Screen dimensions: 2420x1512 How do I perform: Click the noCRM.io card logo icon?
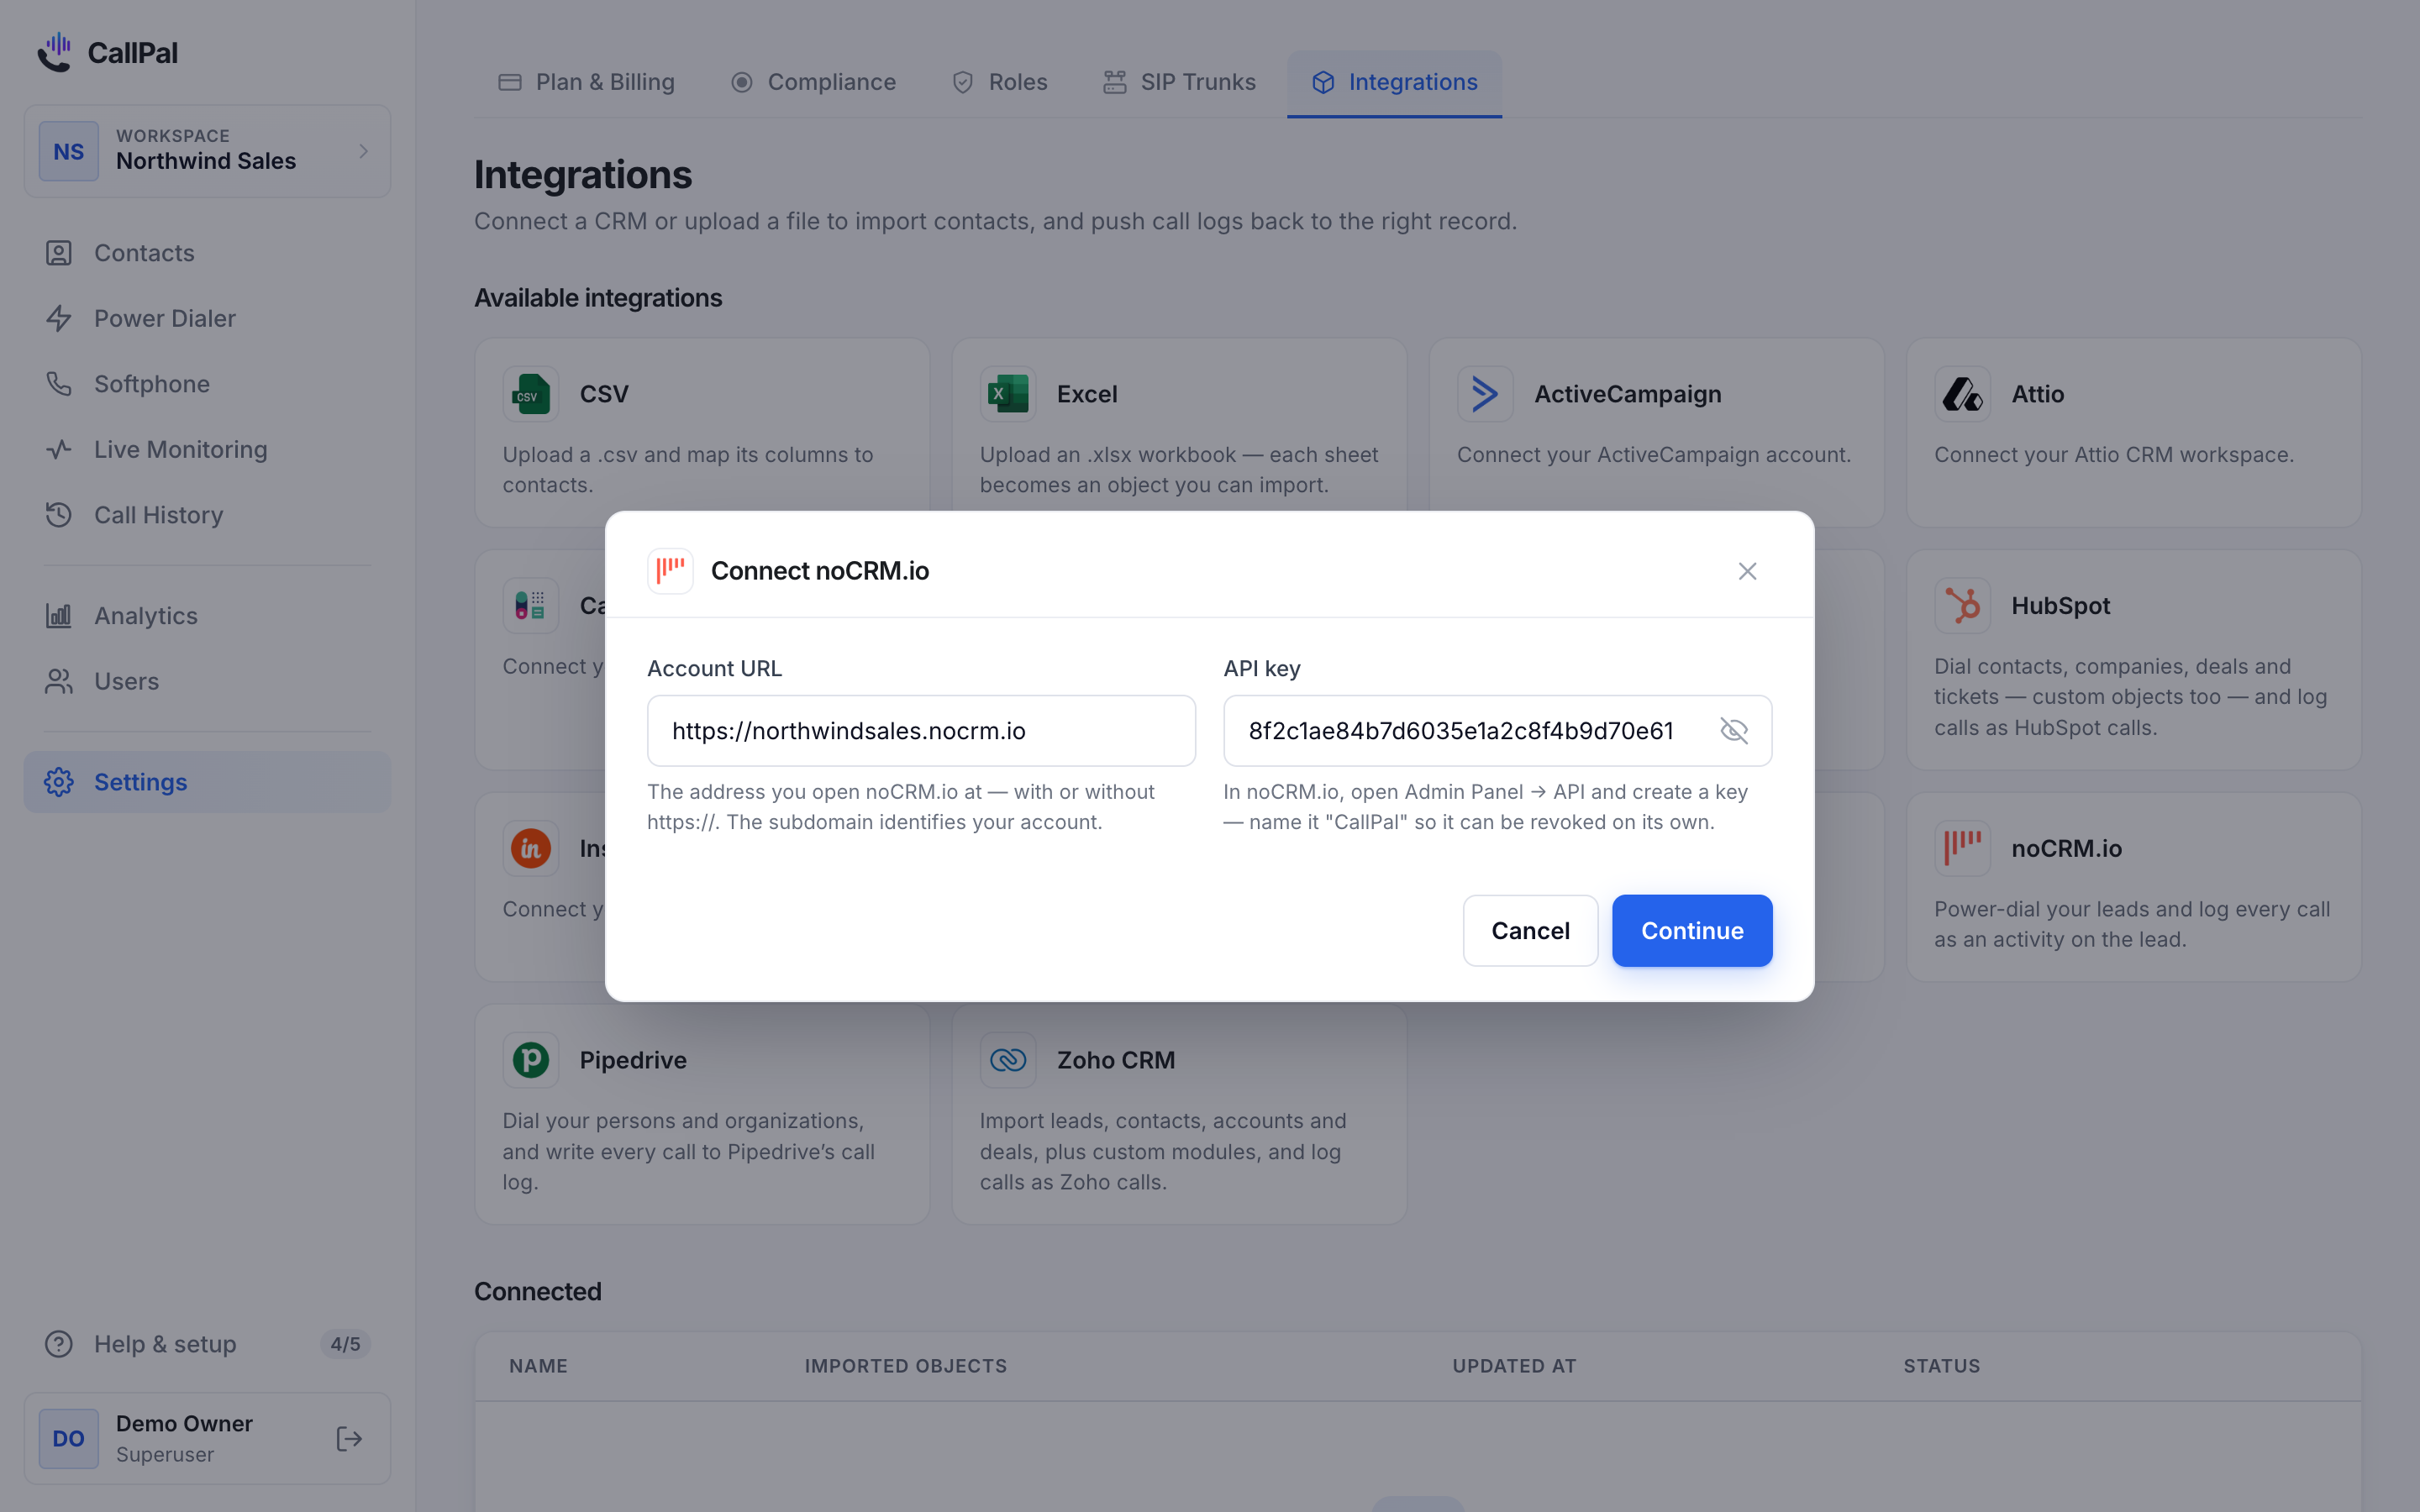[1962, 848]
